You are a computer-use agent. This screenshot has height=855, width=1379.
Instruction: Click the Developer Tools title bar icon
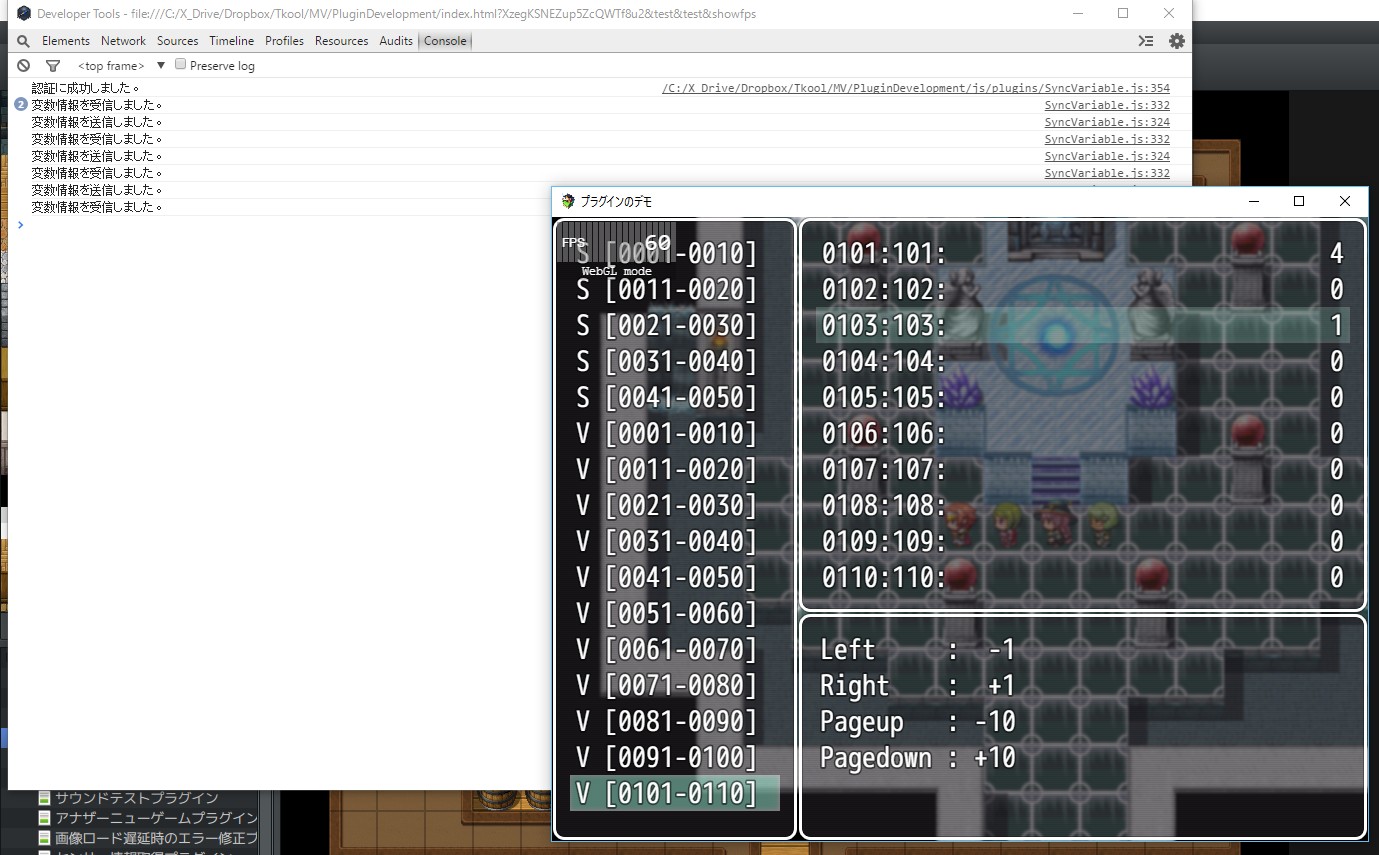24,13
